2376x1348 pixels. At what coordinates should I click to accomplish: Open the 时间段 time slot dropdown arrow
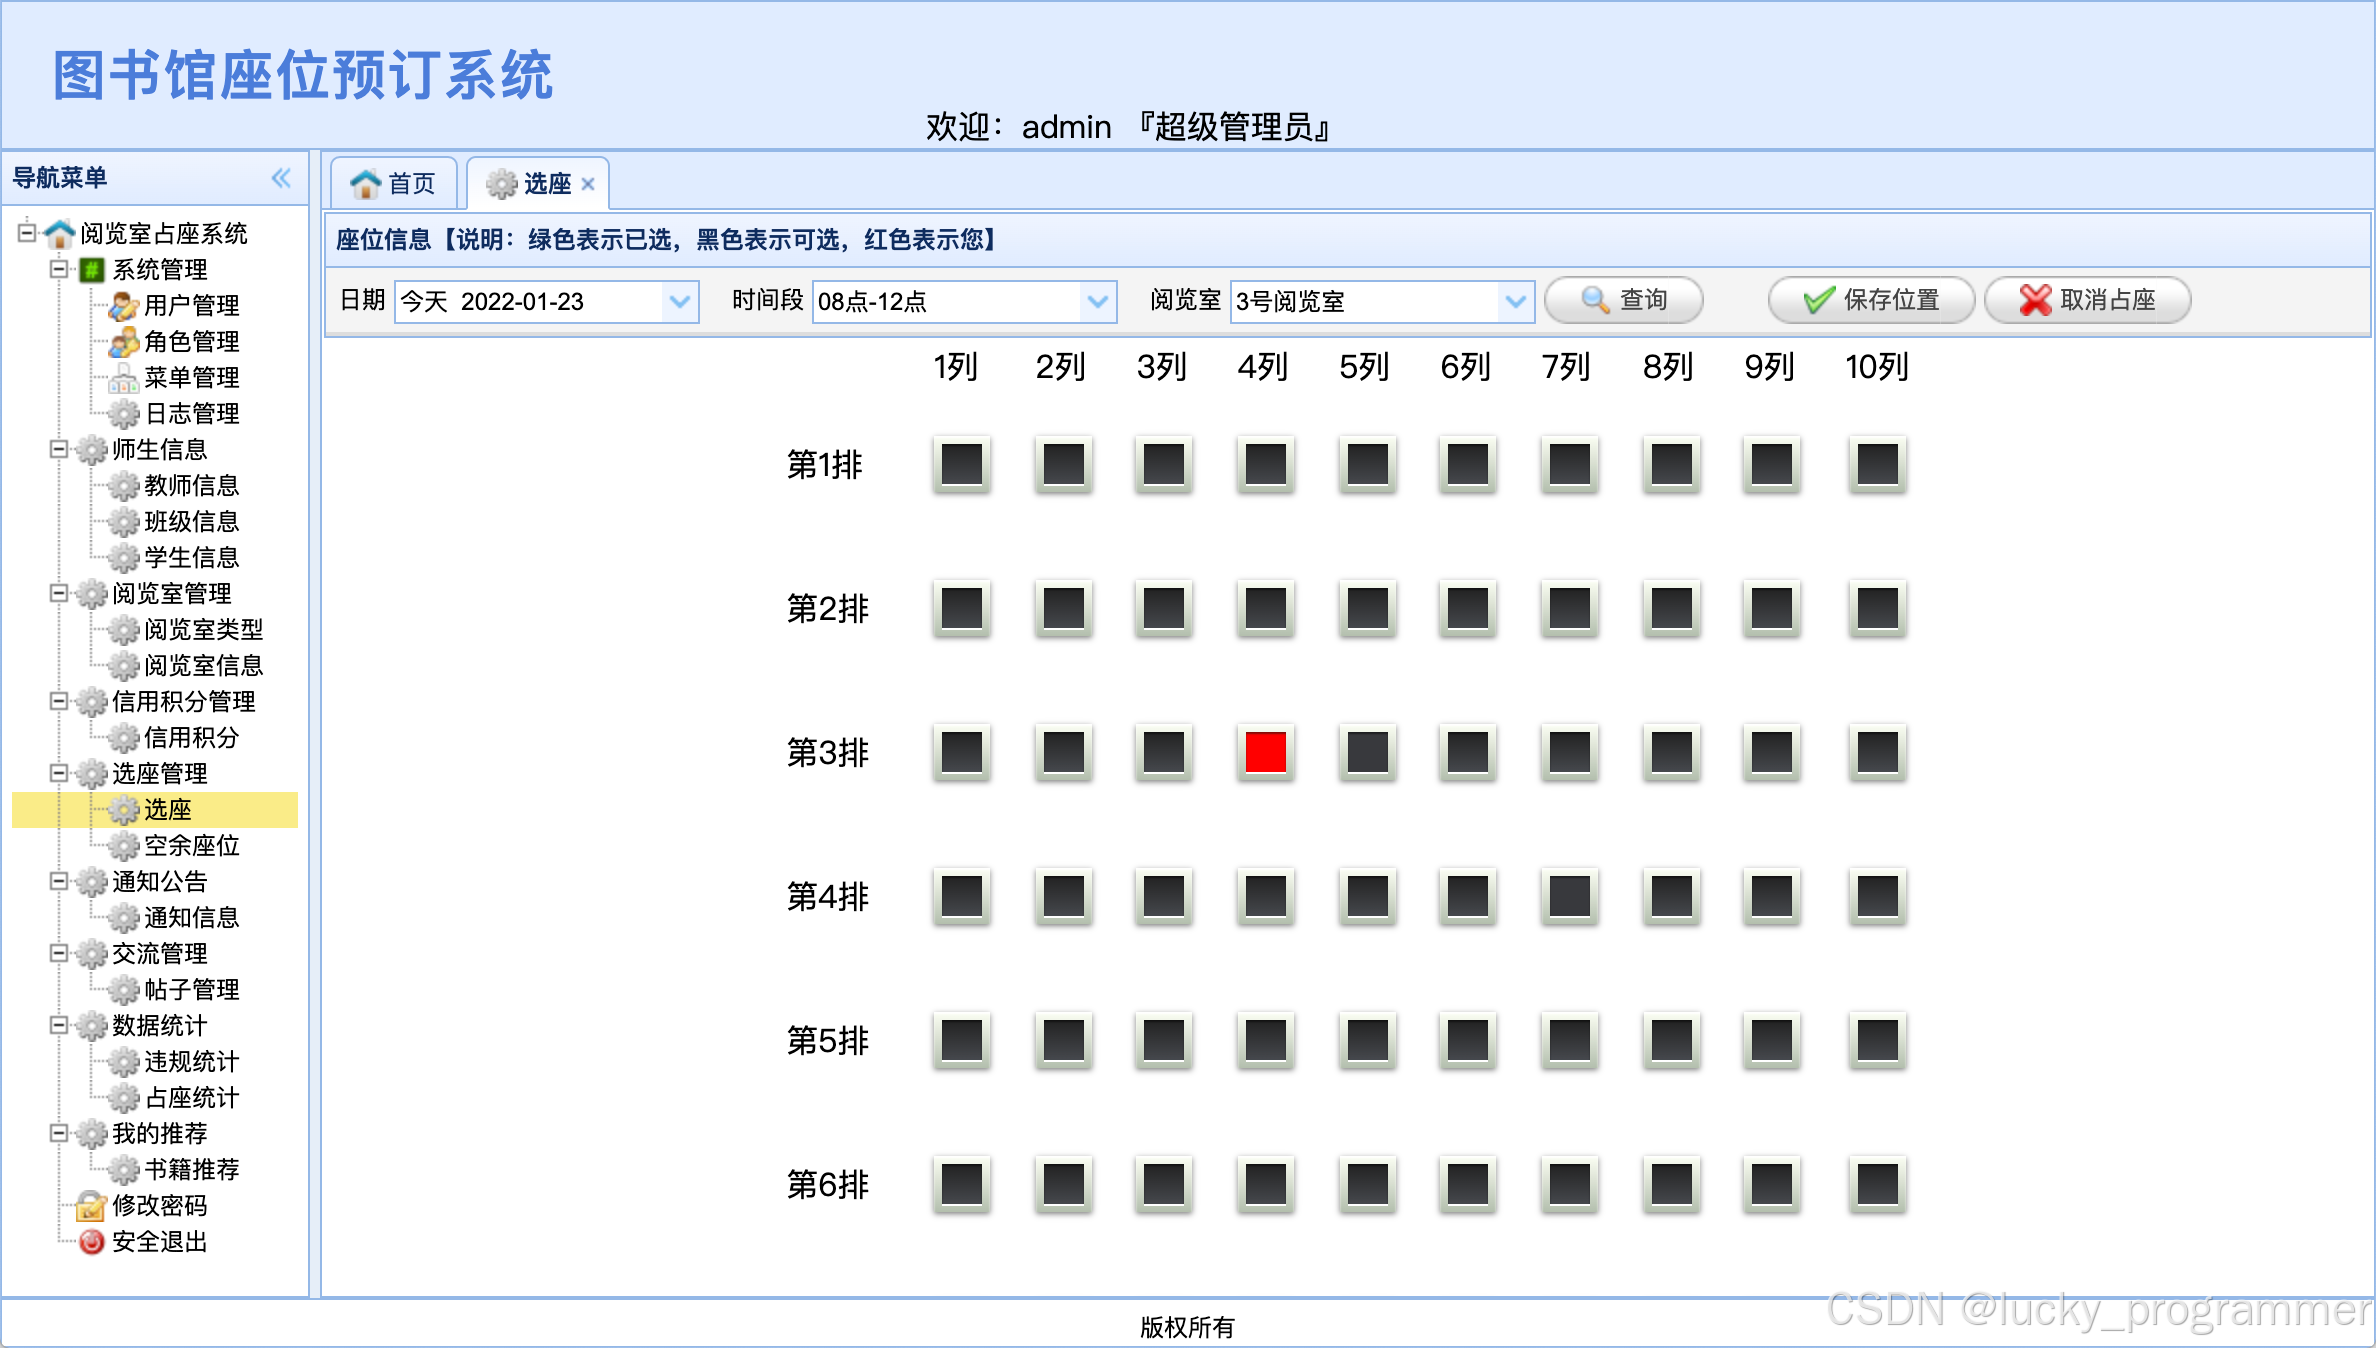(x=1097, y=301)
